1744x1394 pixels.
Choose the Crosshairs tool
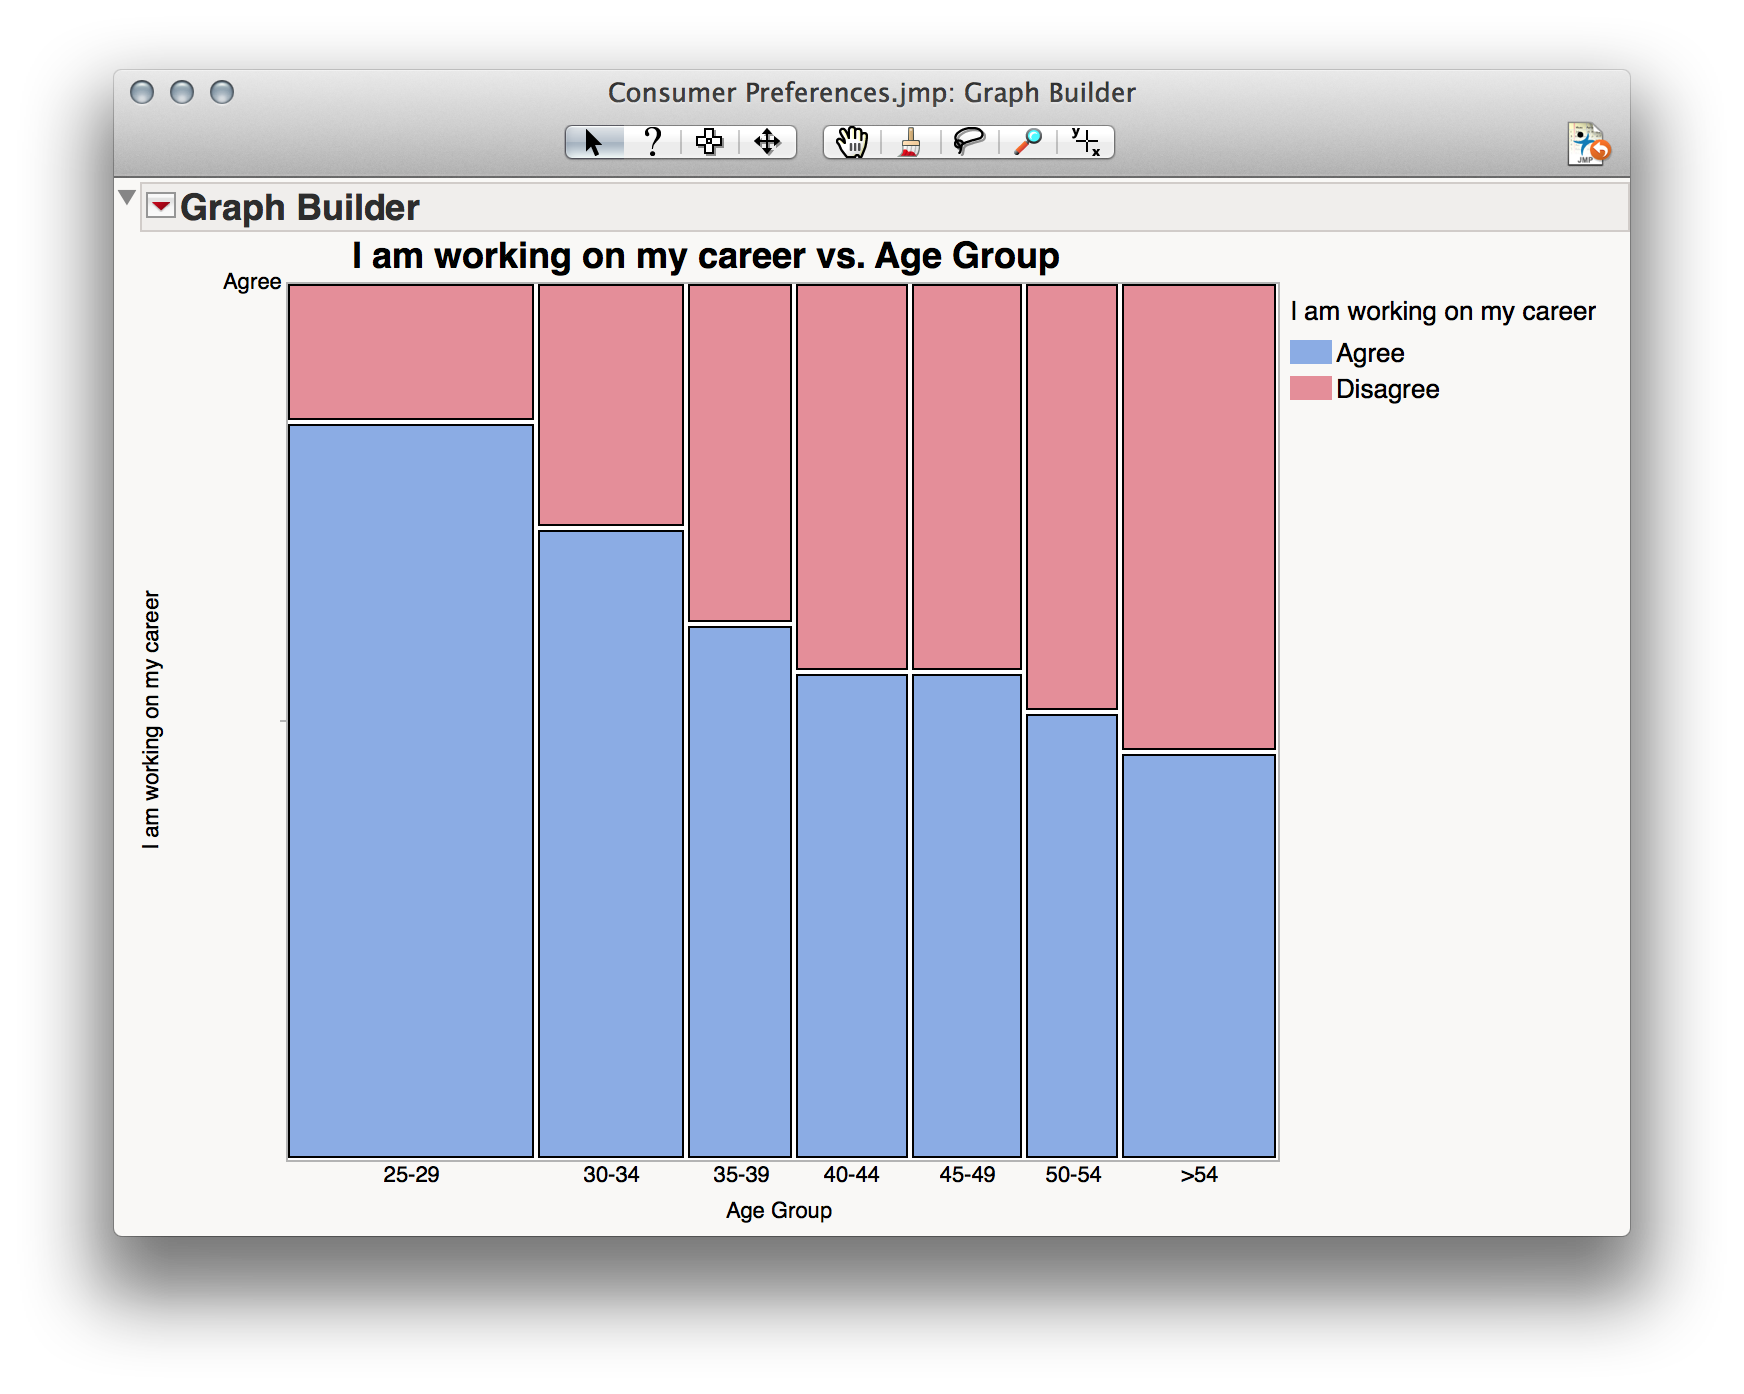pyautogui.click(x=709, y=144)
